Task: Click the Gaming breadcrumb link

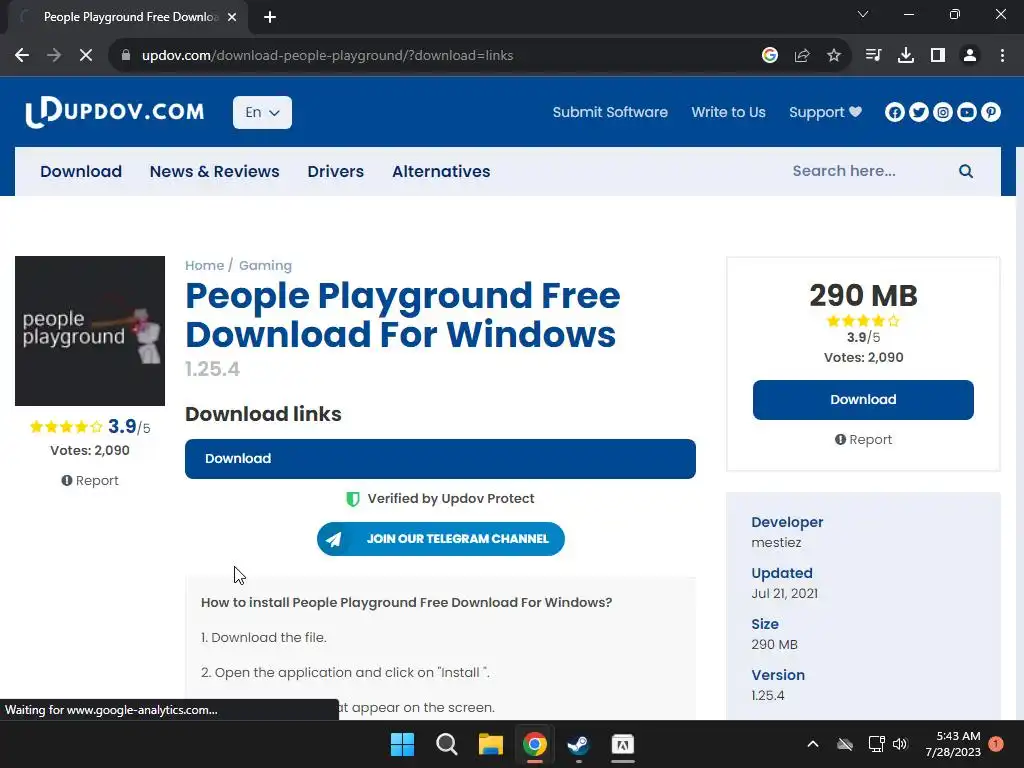Action: point(265,265)
